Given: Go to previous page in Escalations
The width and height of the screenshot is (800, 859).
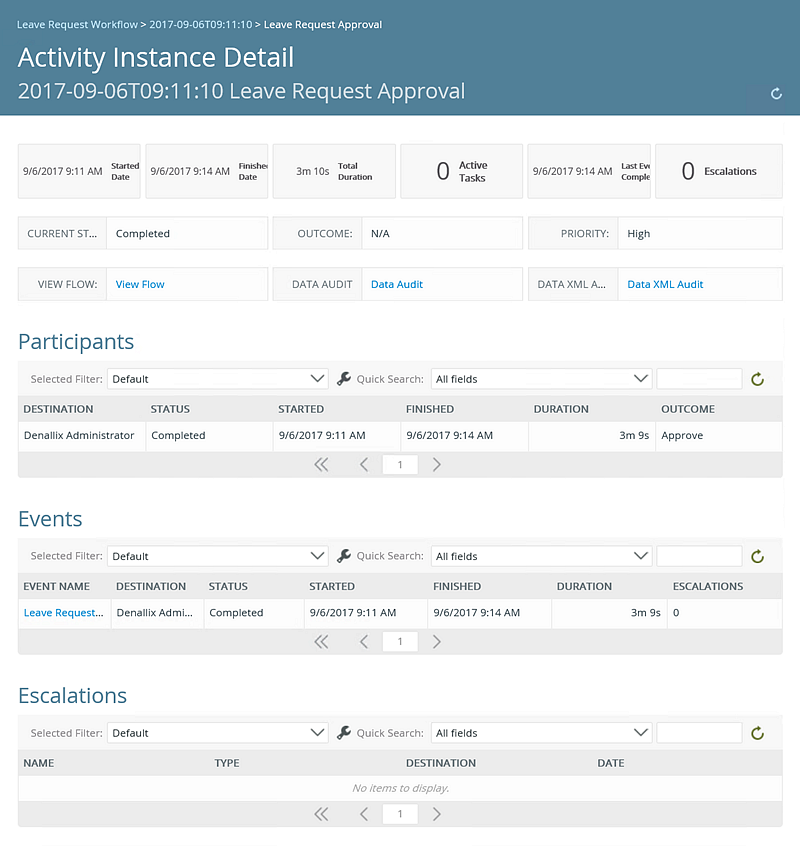Looking at the screenshot, I should coord(364,814).
